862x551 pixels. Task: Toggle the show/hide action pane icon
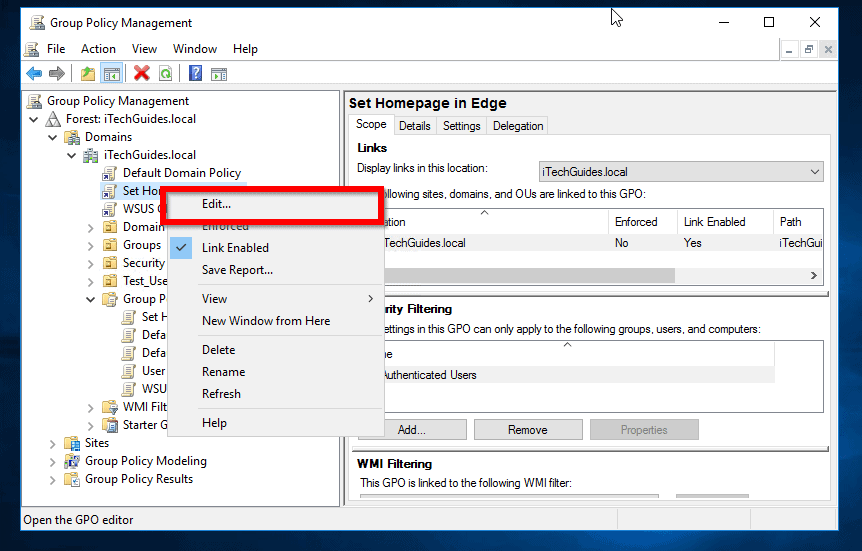pyautogui.click(x=219, y=73)
